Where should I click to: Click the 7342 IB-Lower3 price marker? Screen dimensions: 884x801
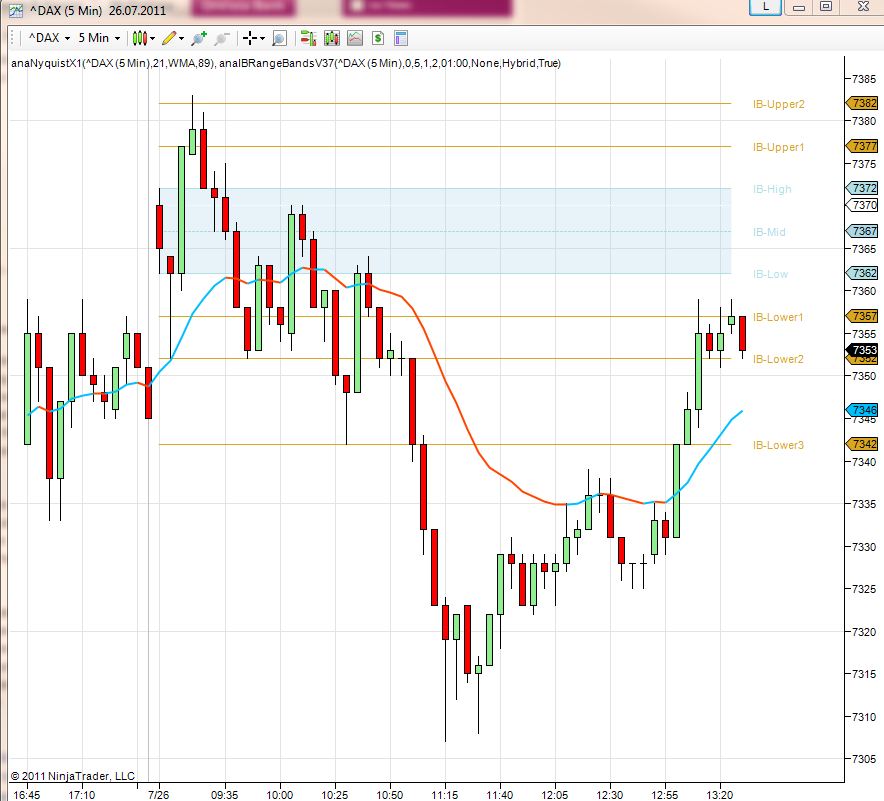(863, 444)
